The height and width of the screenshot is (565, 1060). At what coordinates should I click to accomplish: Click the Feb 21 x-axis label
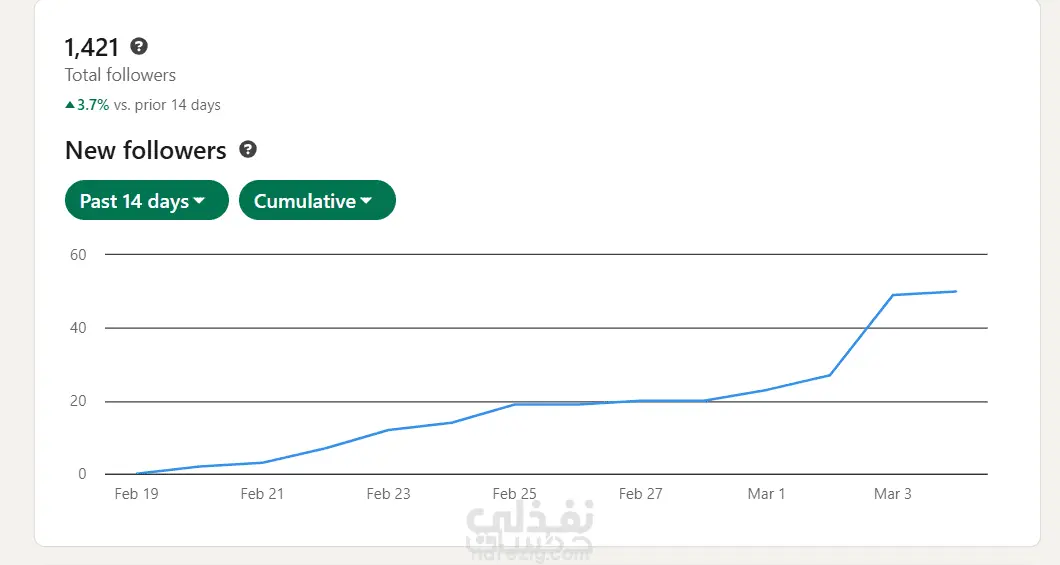click(262, 494)
